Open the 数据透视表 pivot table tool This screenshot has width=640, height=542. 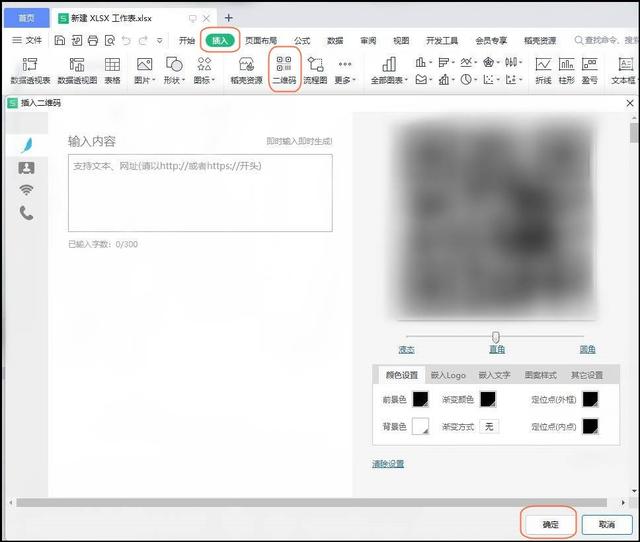[x=30, y=70]
